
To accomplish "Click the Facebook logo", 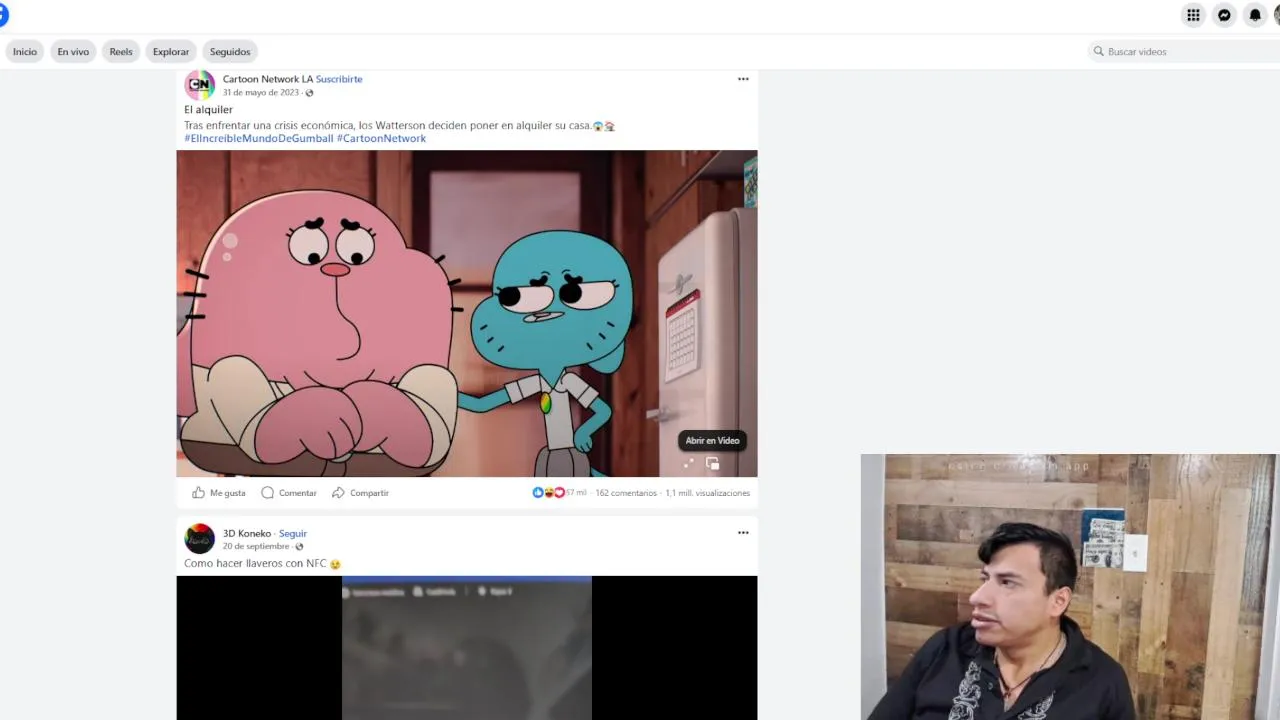I will click(3, 15).
